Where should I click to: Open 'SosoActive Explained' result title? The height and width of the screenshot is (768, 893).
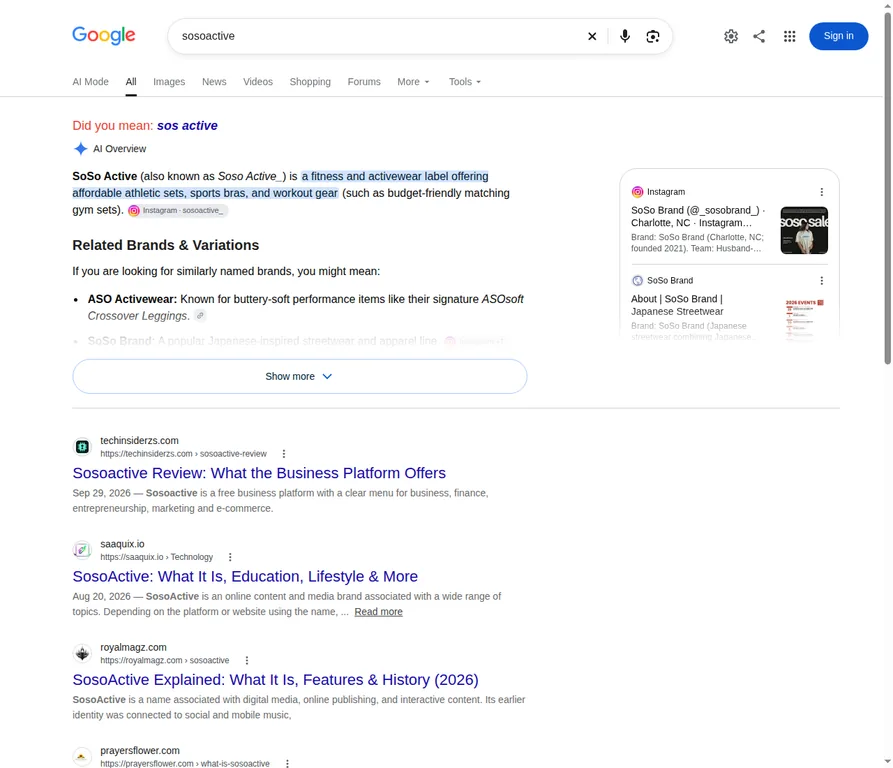(276, 680)
